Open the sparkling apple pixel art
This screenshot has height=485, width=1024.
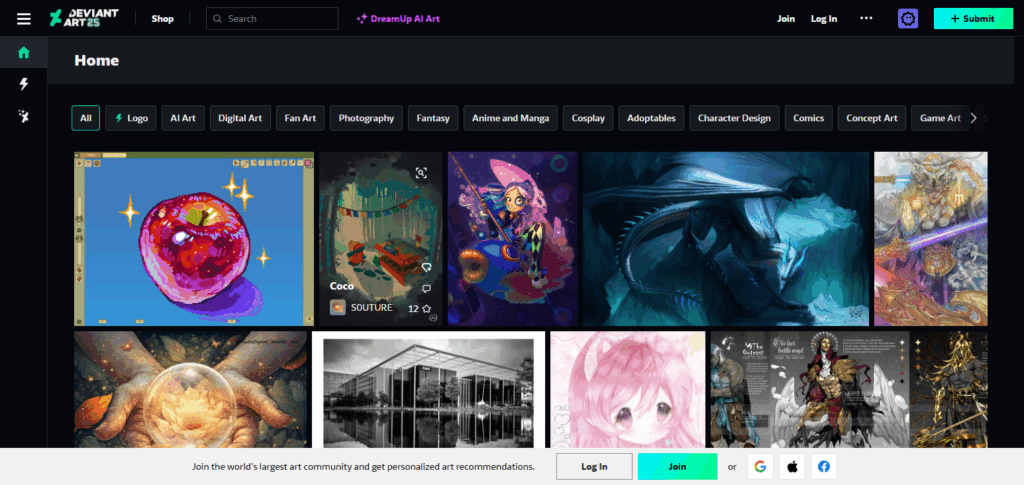(194, 238)
